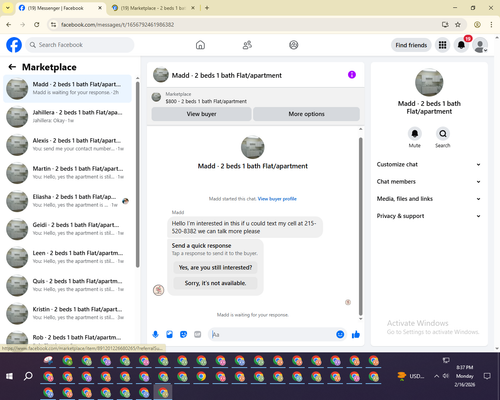Click the message thread scrollbar
This screenshot has width=500, height=400.
(x=360, y=227)
